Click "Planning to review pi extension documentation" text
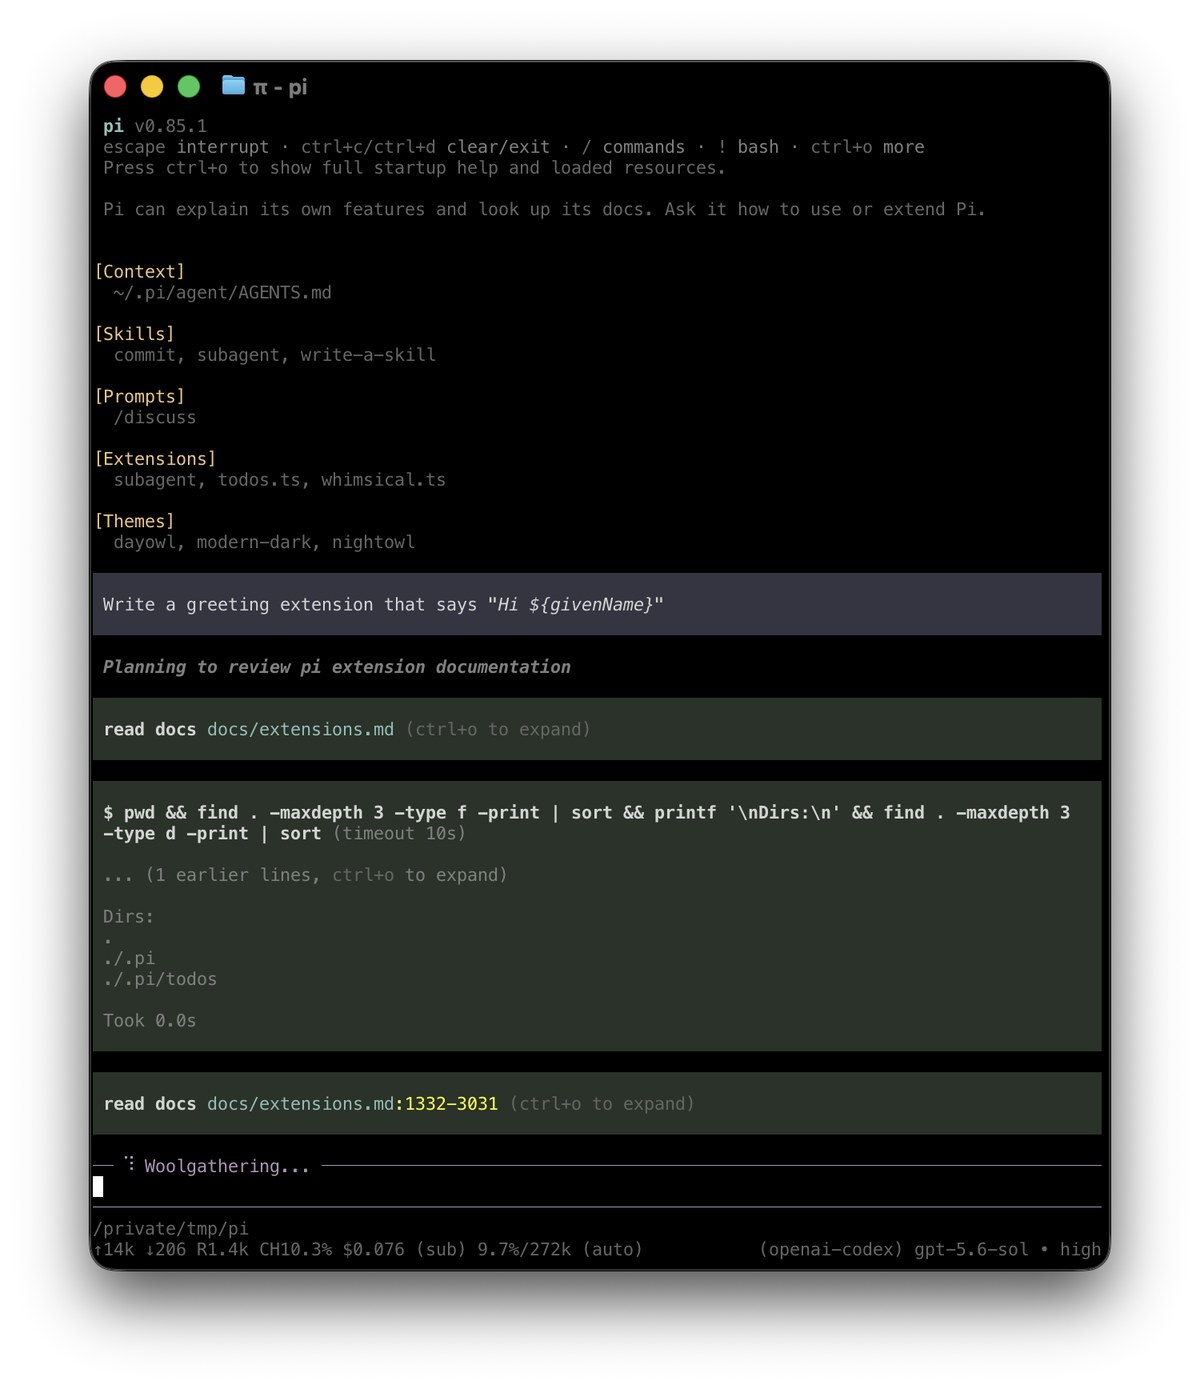The height and width of the screenshot is (1389, 1200). point(337,667)
